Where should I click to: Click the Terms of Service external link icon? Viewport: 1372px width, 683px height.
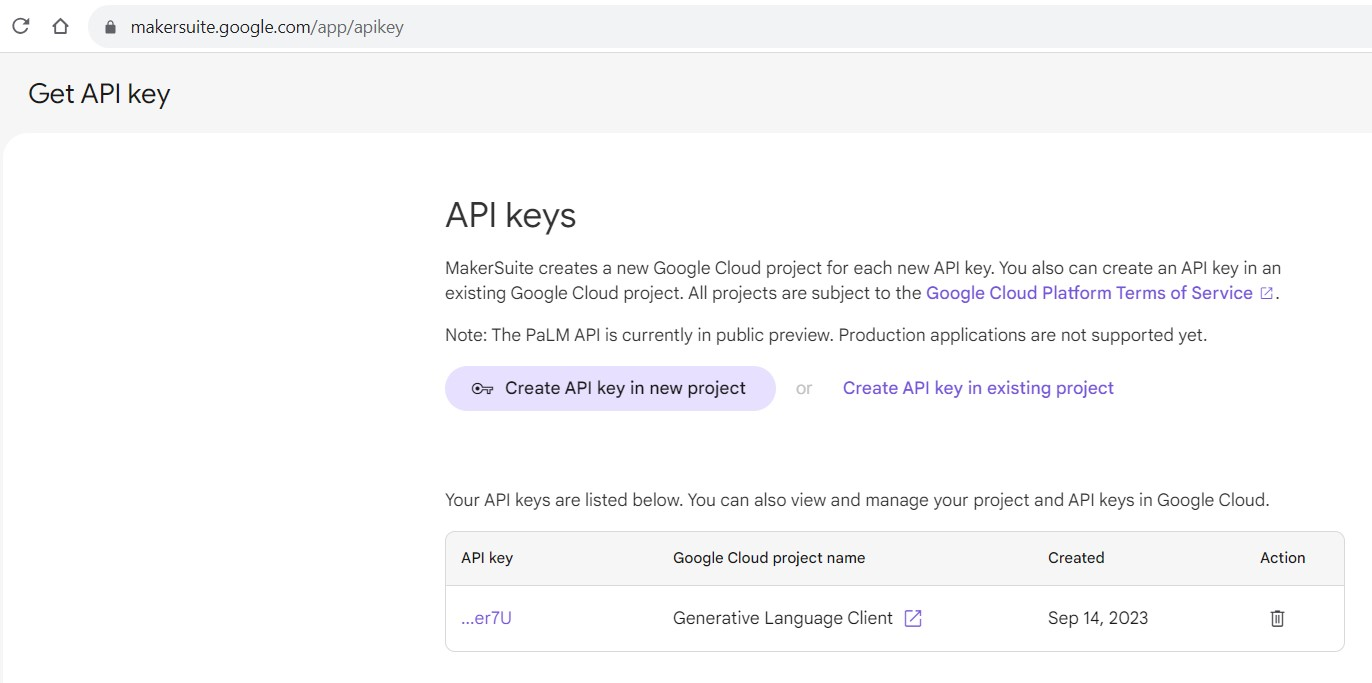coord(1266,292)
